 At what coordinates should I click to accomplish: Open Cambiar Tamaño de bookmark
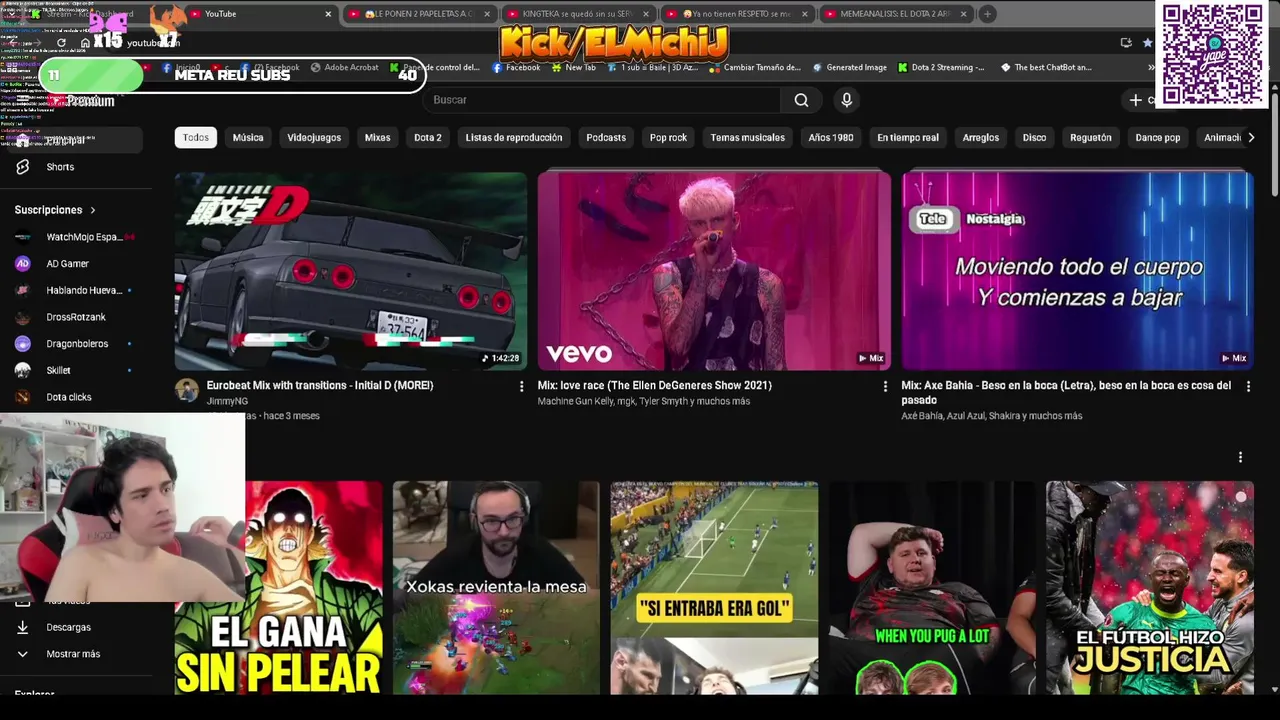point(755,68)
